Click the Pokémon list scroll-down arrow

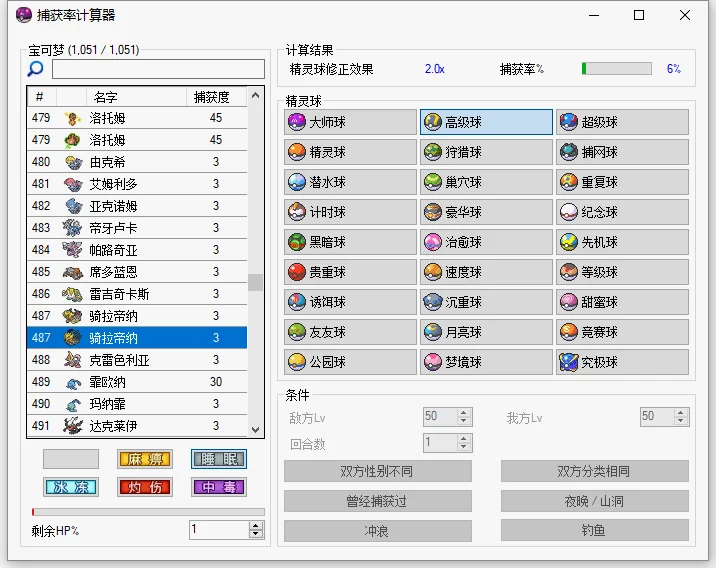(x=255, y=429)
